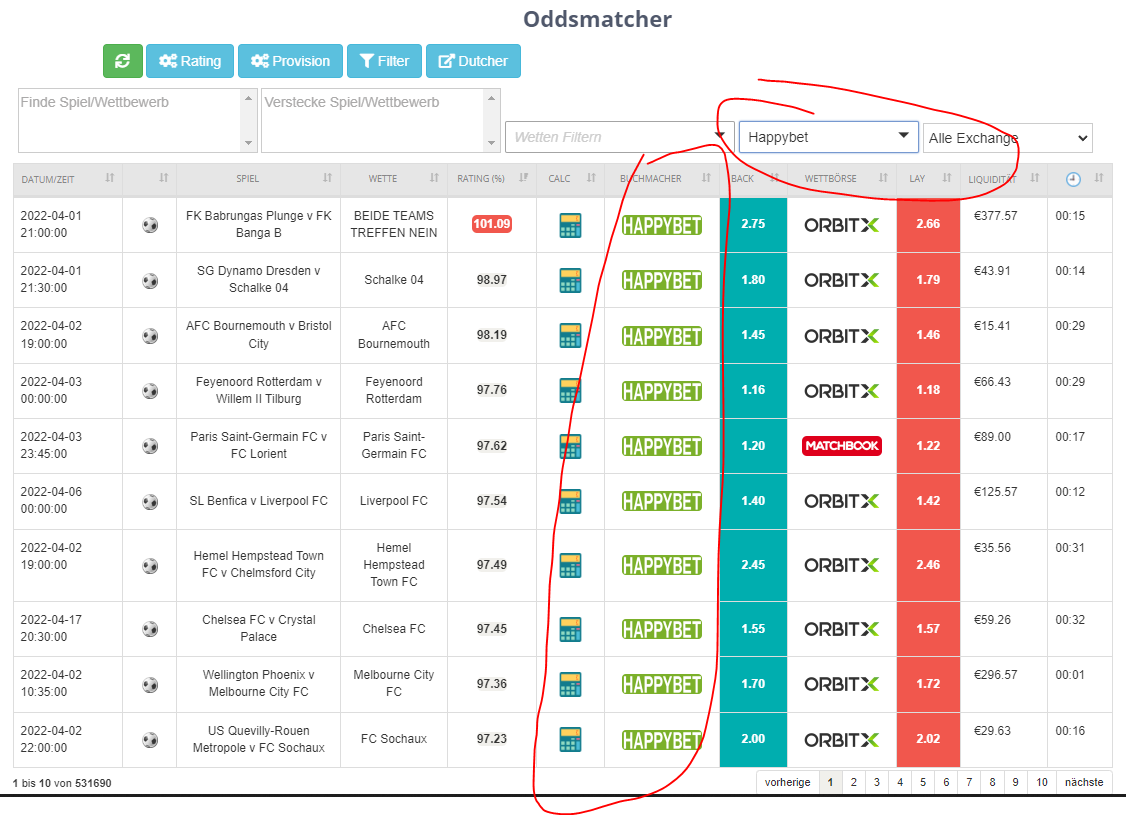1126x815 pixels.
Task: Focus the Verstecke Spiel/Wettbewerb box
Action: [x=381, y=121]
